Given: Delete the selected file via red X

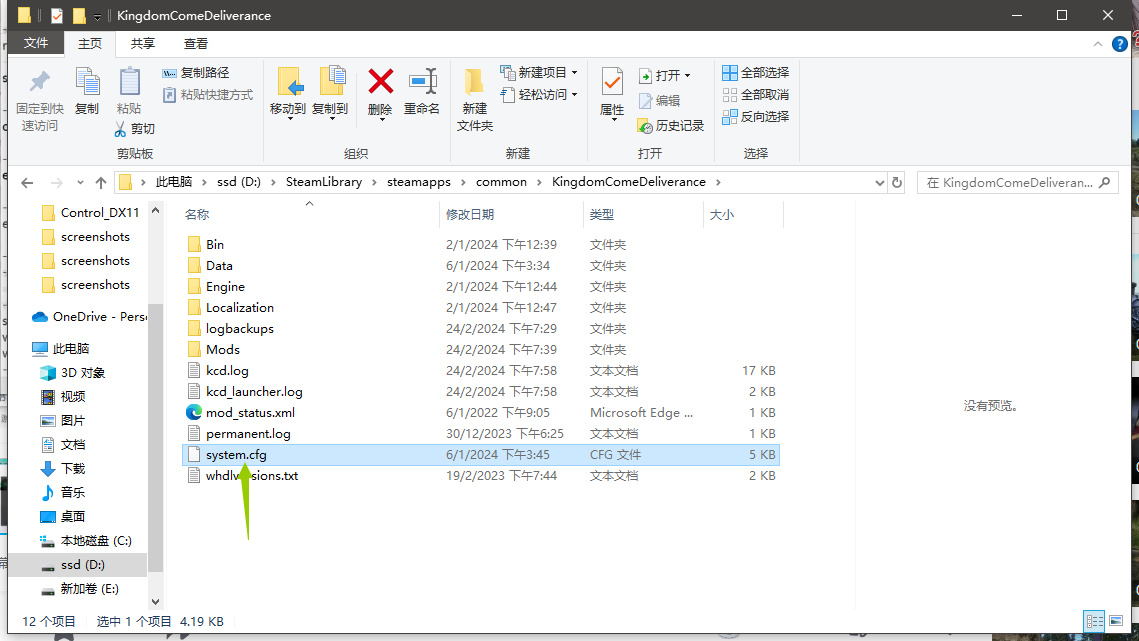Looking at the screenshot, I should 380,93.
